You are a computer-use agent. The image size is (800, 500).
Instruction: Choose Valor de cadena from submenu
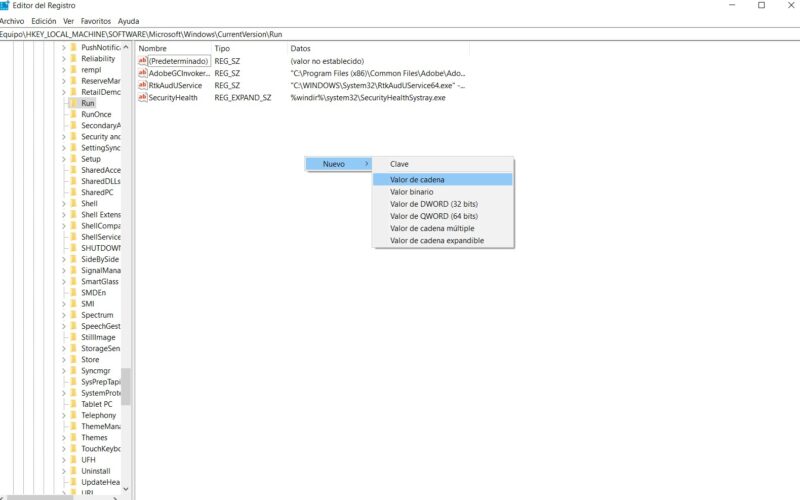[x=442, y=180]
